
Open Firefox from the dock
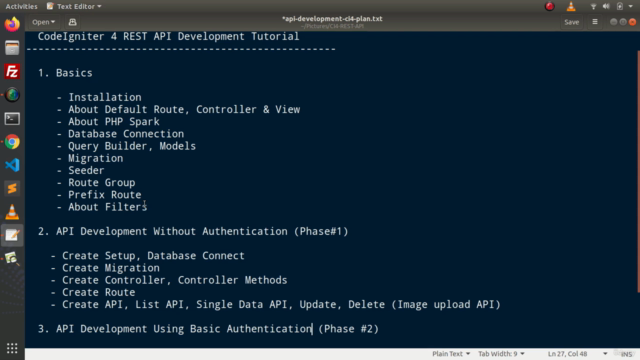click(x=12, y=24)
